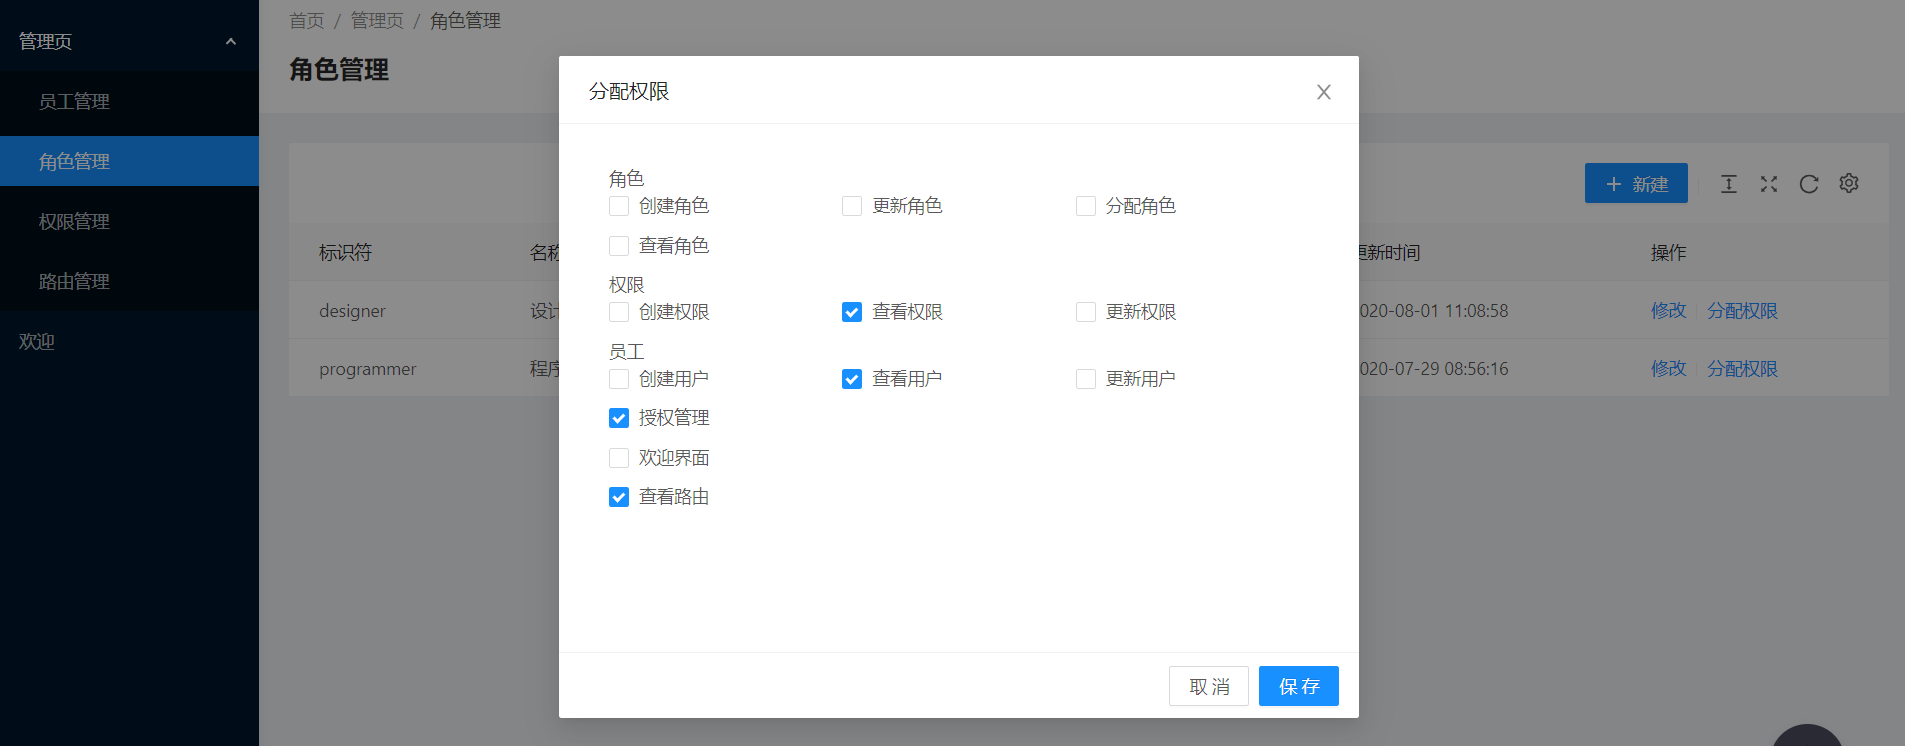The image size is (1905, 746).
Task: Check the 查看角色 checkbox
Action: pos(619,246)
